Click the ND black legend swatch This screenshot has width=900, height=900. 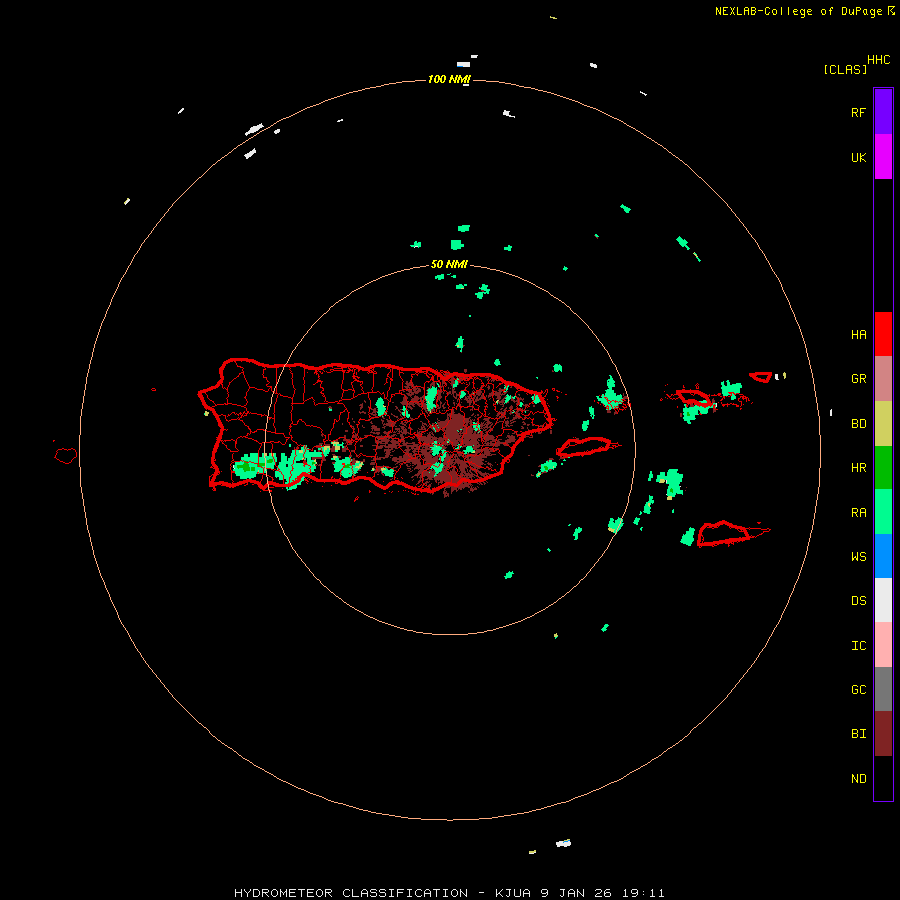click(883, 778)
